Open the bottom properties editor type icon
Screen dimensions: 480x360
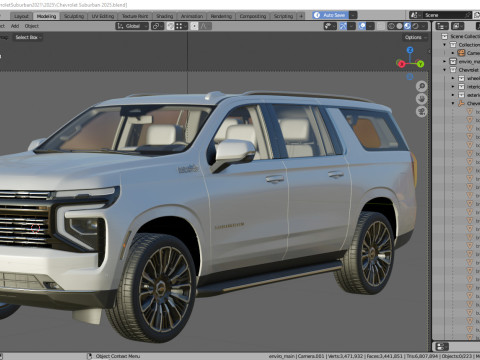(442, 347)
